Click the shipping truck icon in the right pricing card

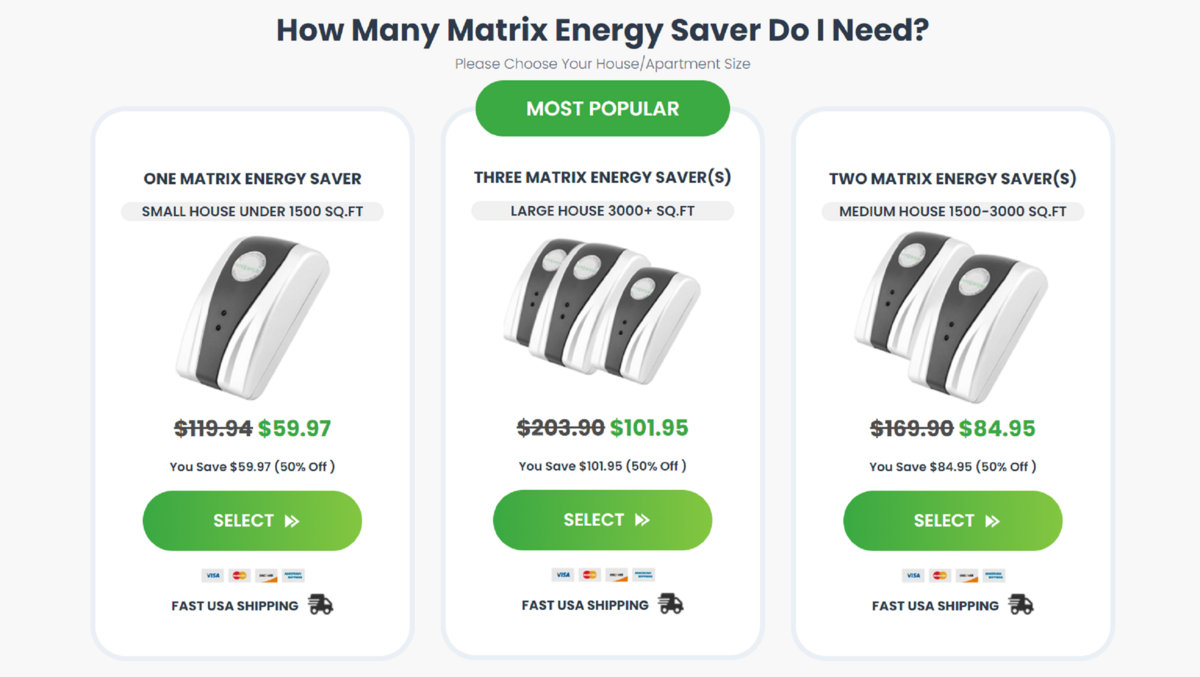[1021, 604]
